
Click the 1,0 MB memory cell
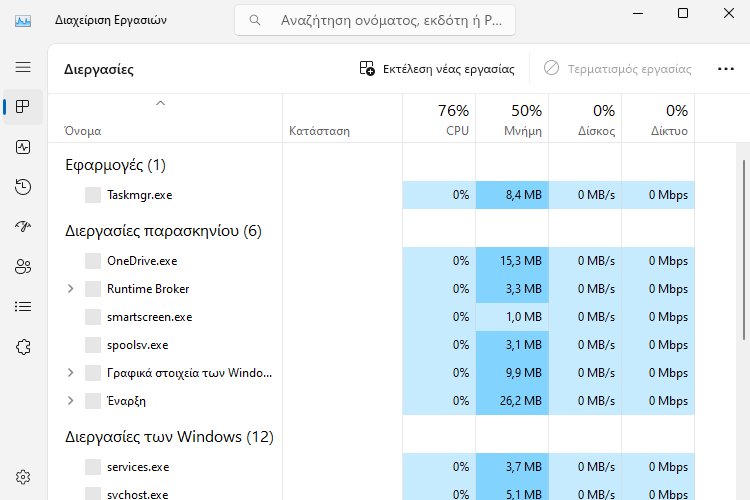pyautogui.click(x=512, y=317)
